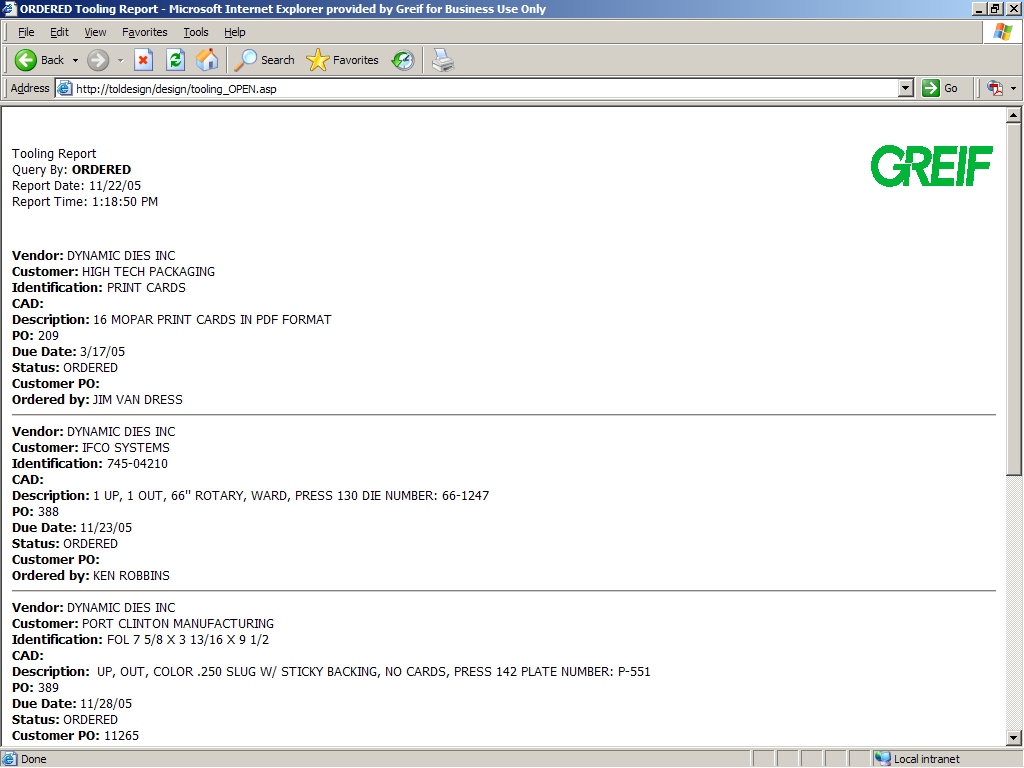
Task: Click customer 'IFCO SYSTEMS' text
Action: pyautogui.click(x=125, y=447)
